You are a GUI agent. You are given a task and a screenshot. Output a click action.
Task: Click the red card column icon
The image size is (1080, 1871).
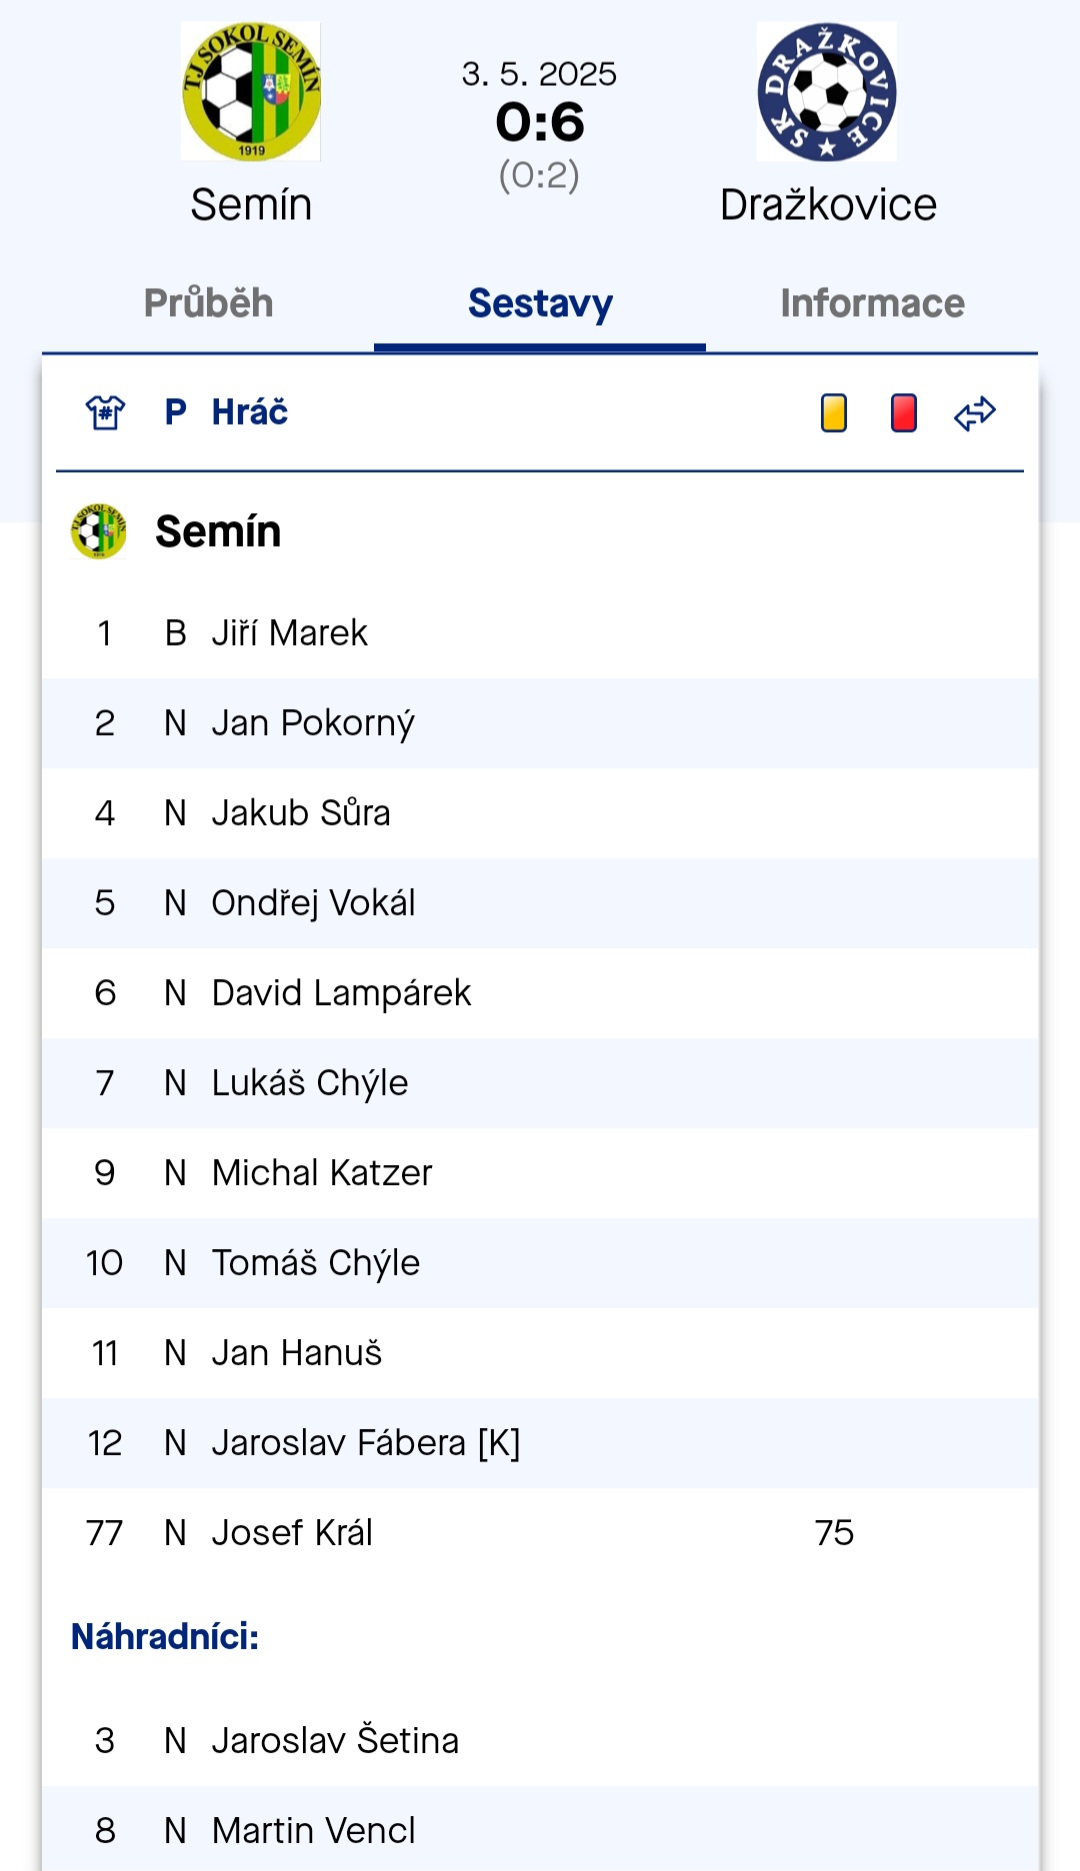904,413
